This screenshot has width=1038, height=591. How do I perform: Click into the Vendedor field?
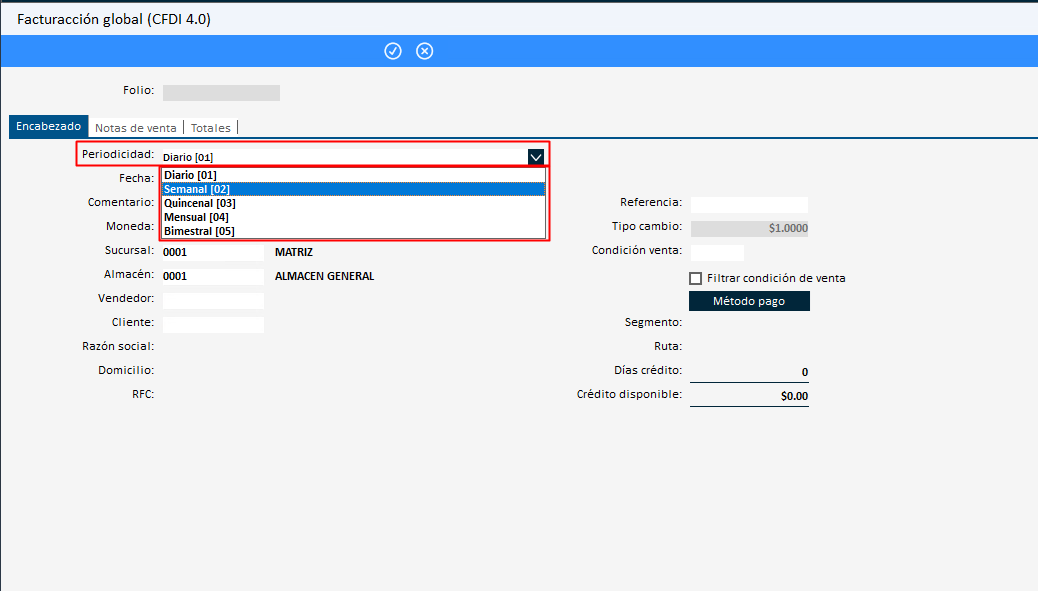point(213,300)
